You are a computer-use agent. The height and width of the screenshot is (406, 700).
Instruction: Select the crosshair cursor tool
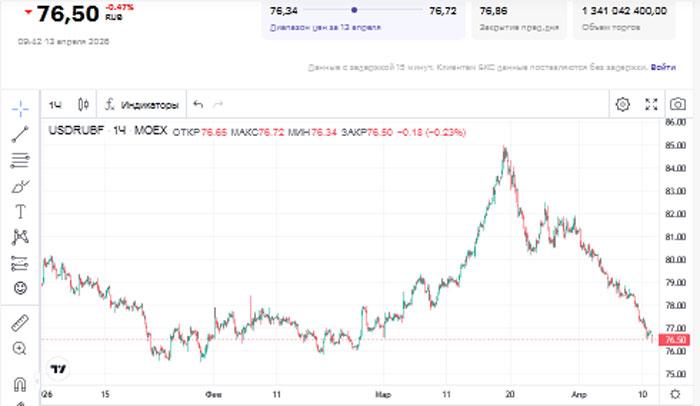point(20,108)
